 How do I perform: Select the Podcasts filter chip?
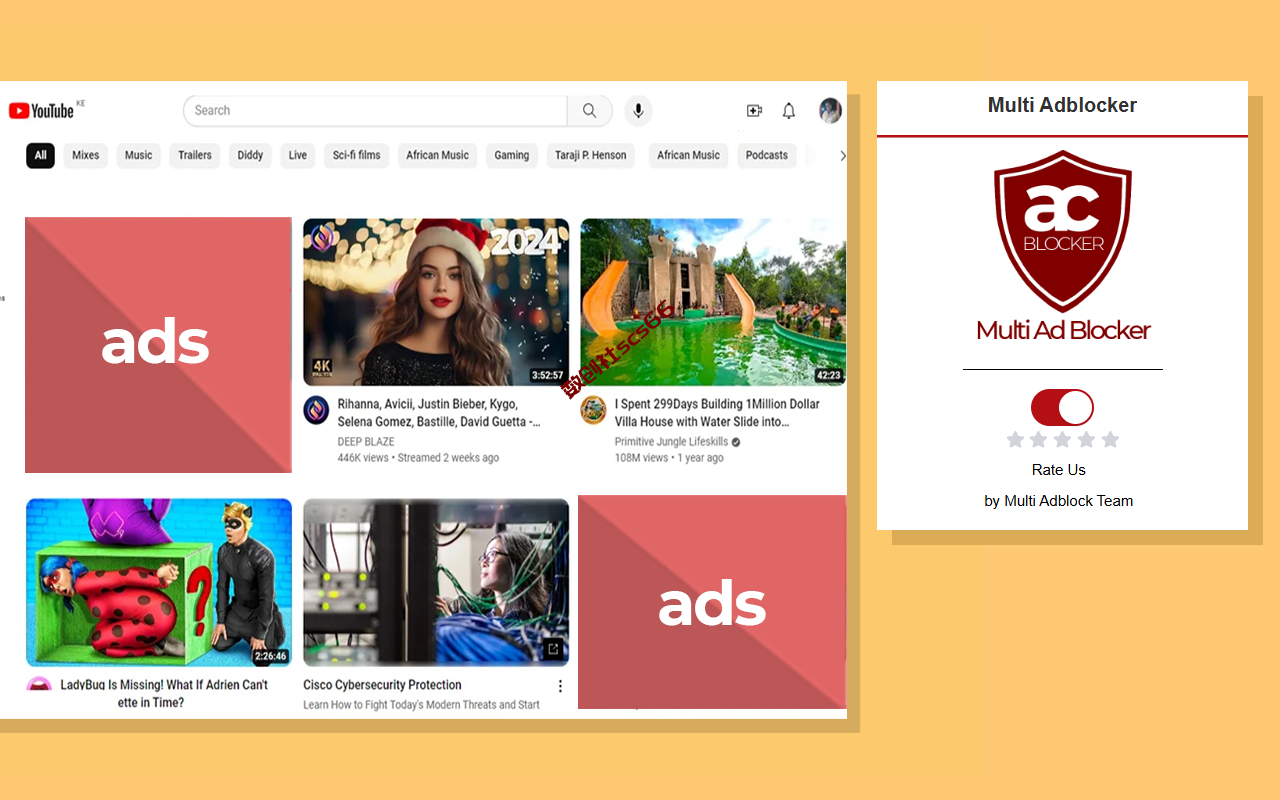pyautogui.click(x=767, y=155)
